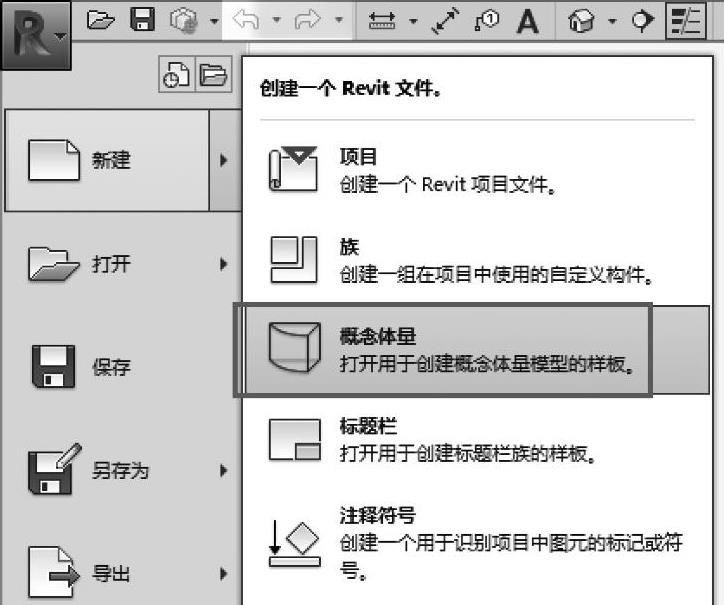Click the 项目 project icon
The image size is (724, 605).
click(x=294, y=168)
